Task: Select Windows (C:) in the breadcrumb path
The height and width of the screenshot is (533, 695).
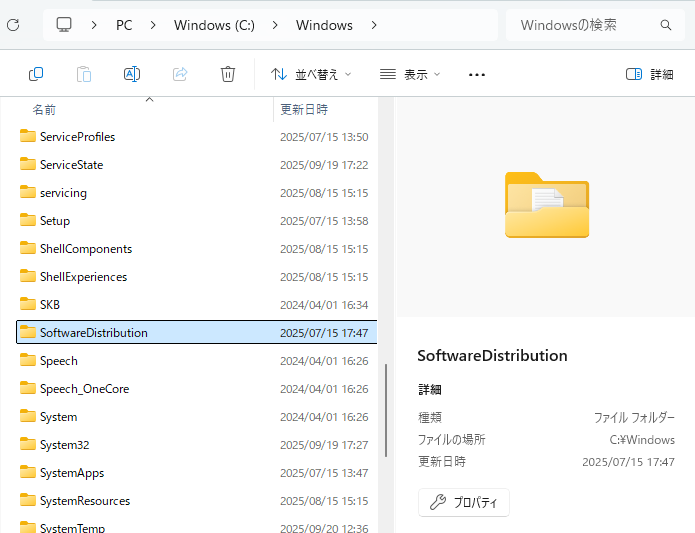Action: [x=214, y=25]
